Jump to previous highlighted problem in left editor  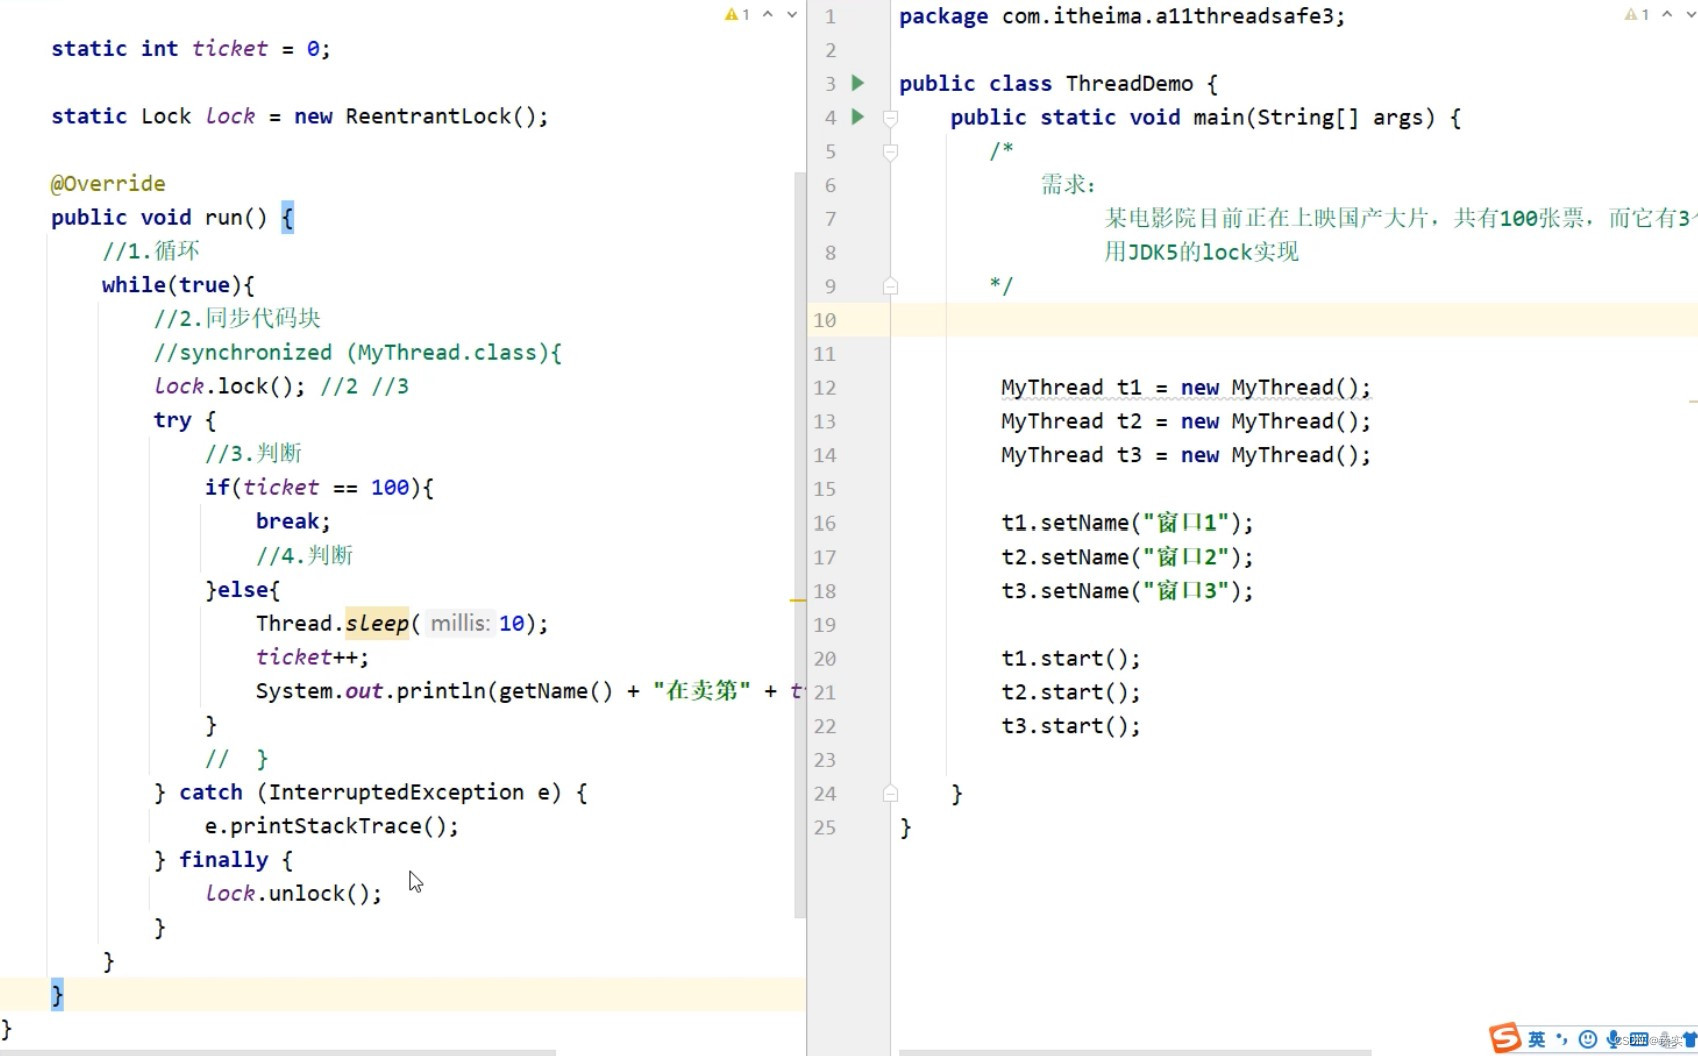[768, 15]
